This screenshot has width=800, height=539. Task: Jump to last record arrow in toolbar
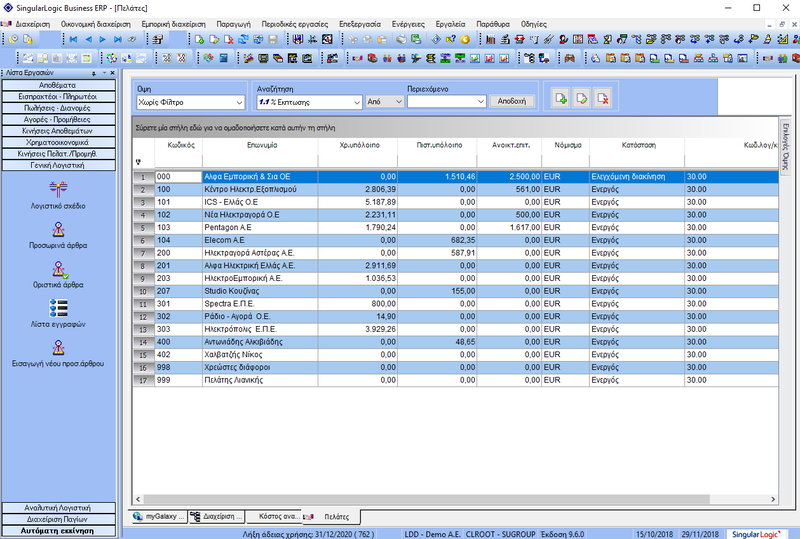[x=117, y=39]
